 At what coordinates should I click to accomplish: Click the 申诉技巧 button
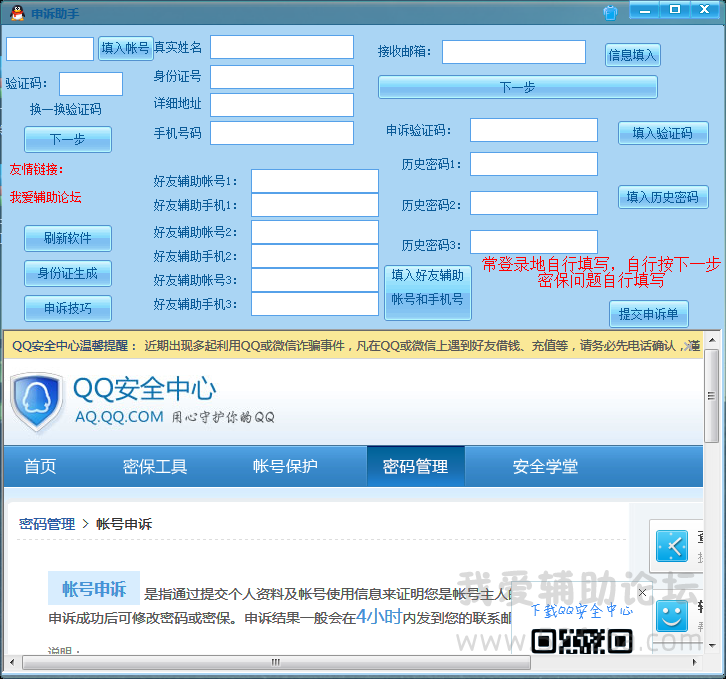[x=68, y=308]
